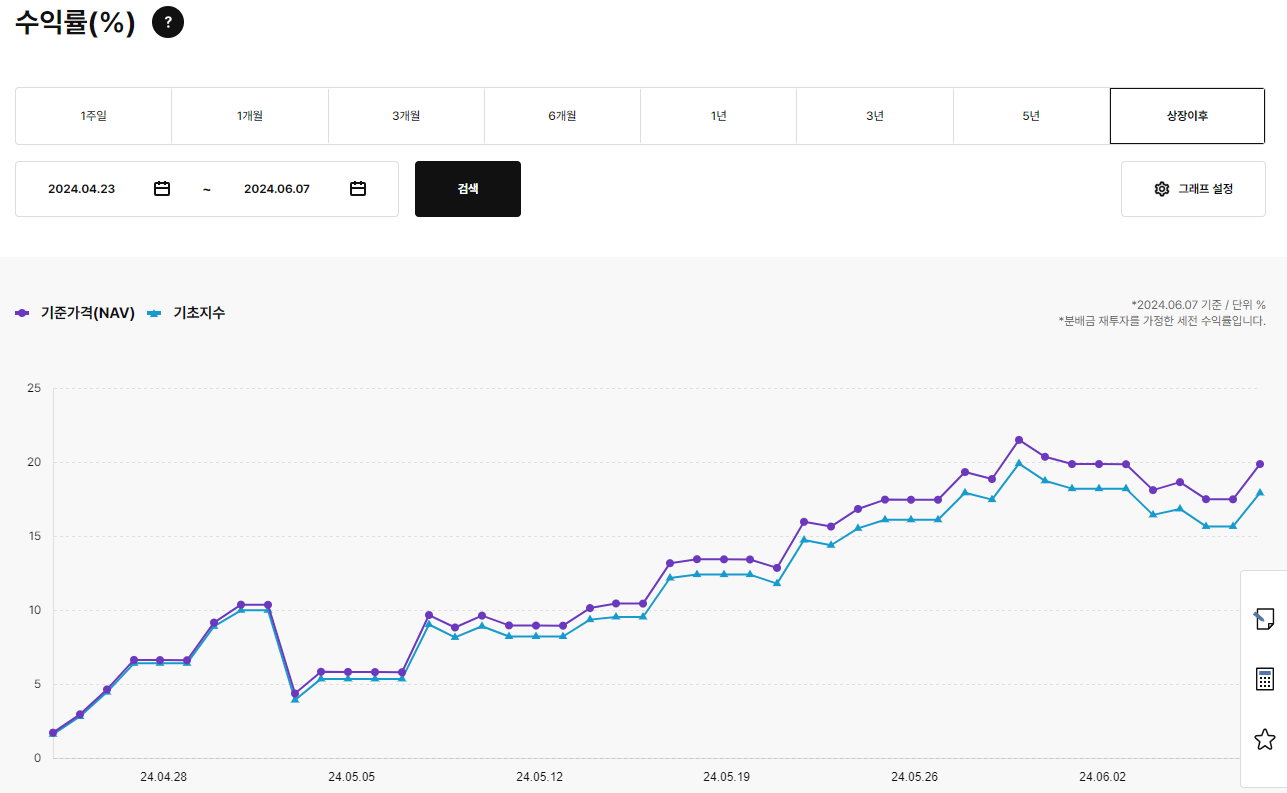The image size is (1287, 793).
Task: Click the 24.05.19 x-axis label
Action: tap(727, 776)
